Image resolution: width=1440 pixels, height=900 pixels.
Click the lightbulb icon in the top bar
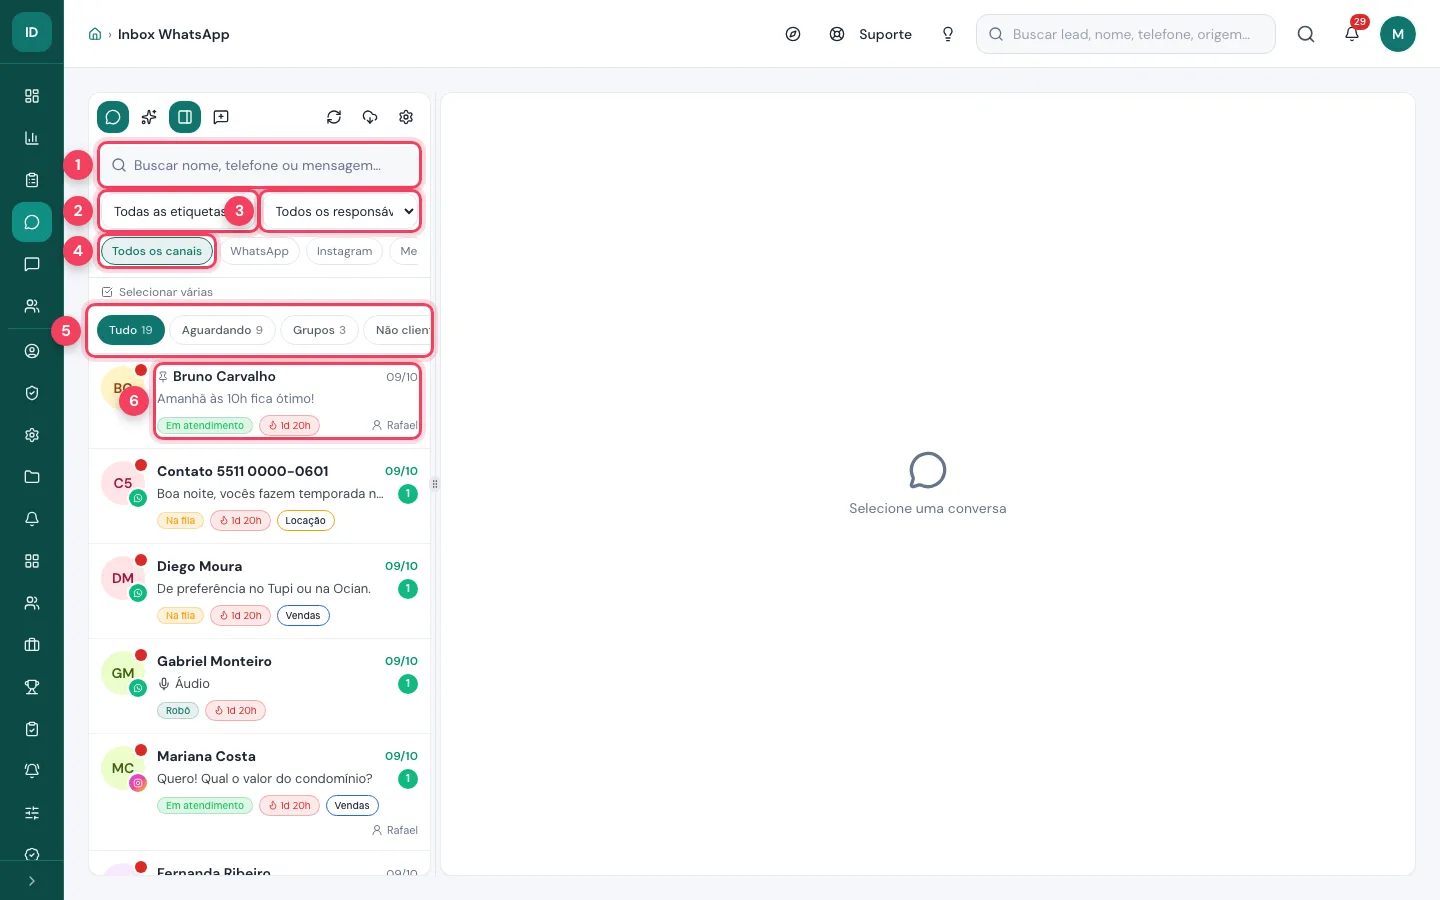click(948, 34)
